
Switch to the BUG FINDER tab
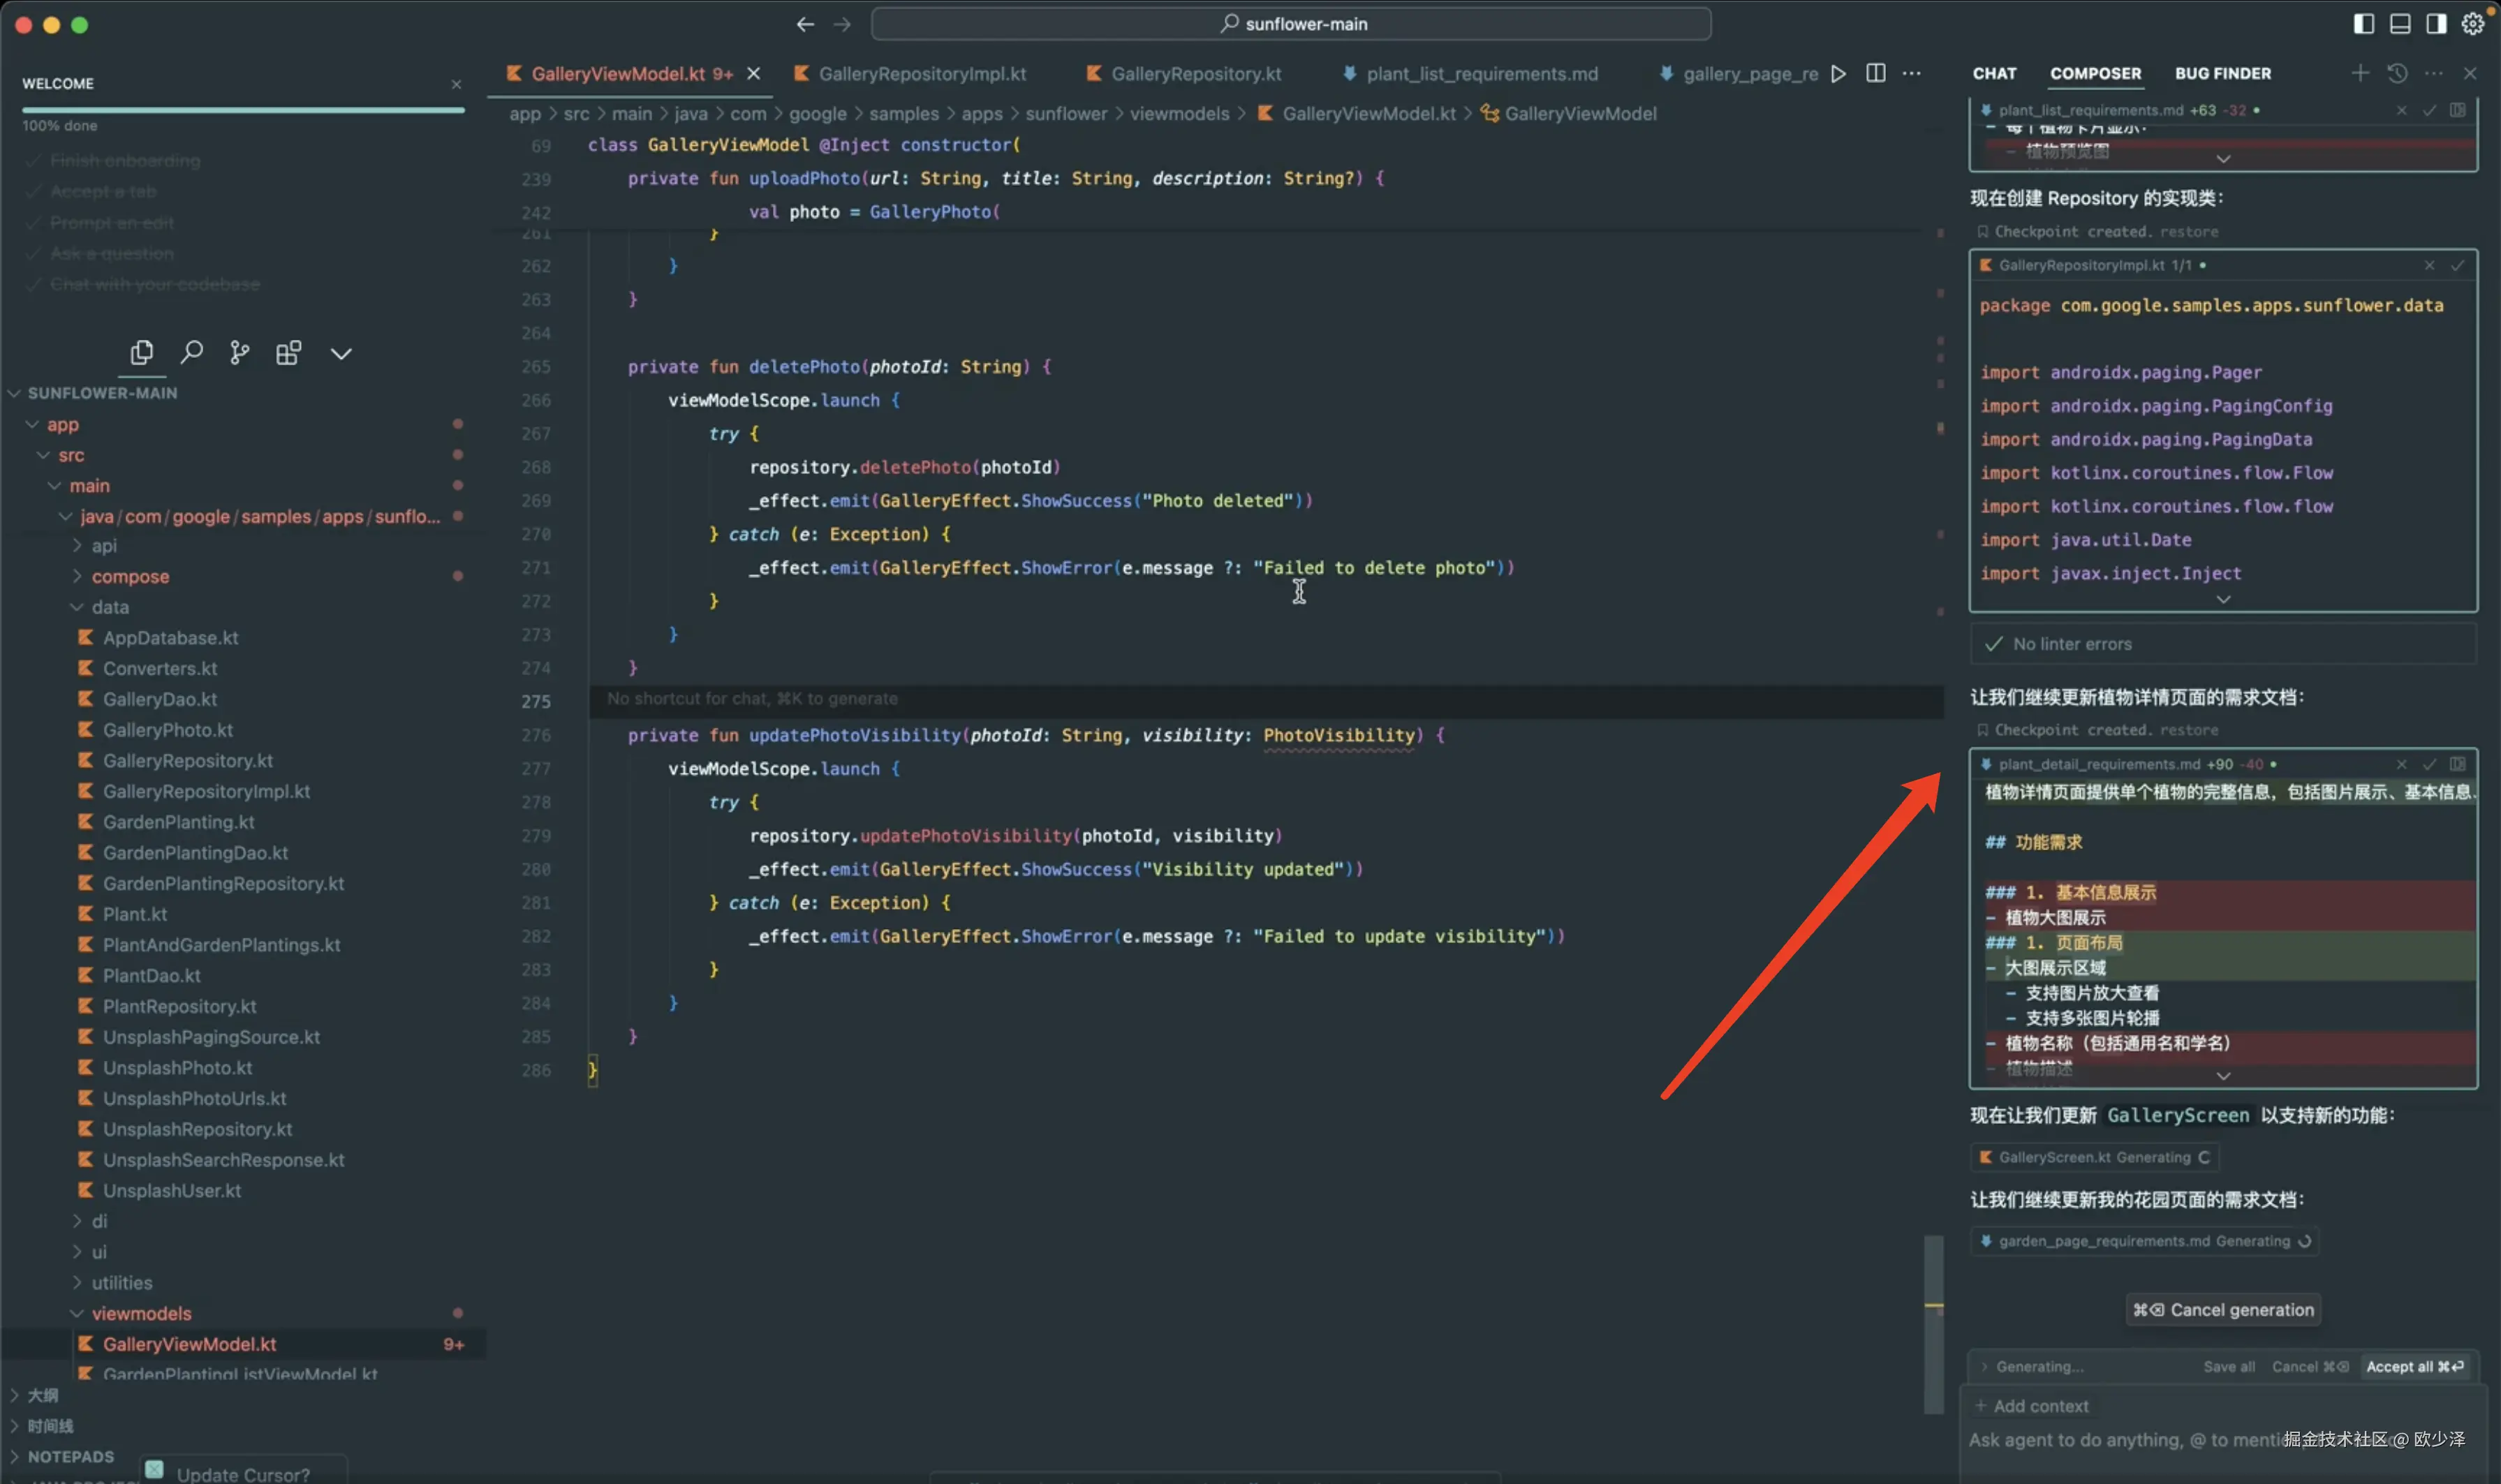click(2223, 73)
